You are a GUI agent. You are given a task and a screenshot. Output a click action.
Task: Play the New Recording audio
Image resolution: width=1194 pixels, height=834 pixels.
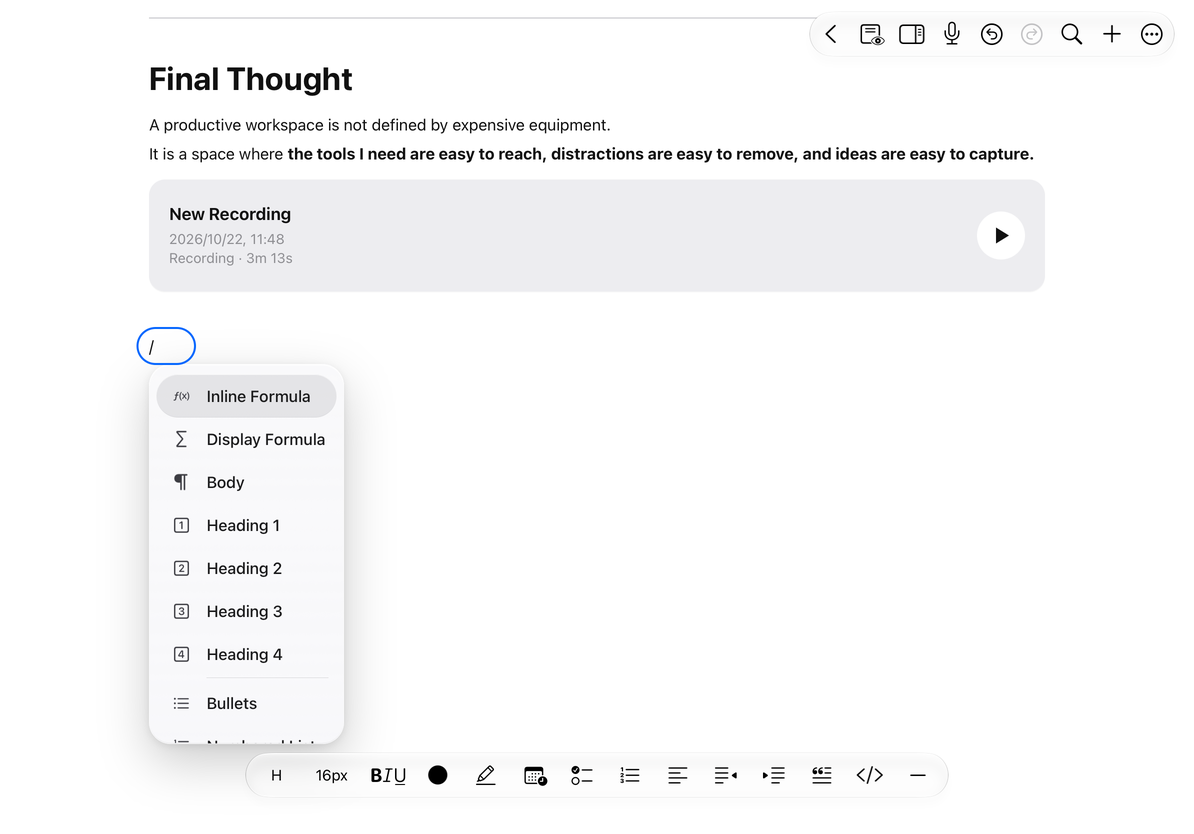coord(1001,235)
